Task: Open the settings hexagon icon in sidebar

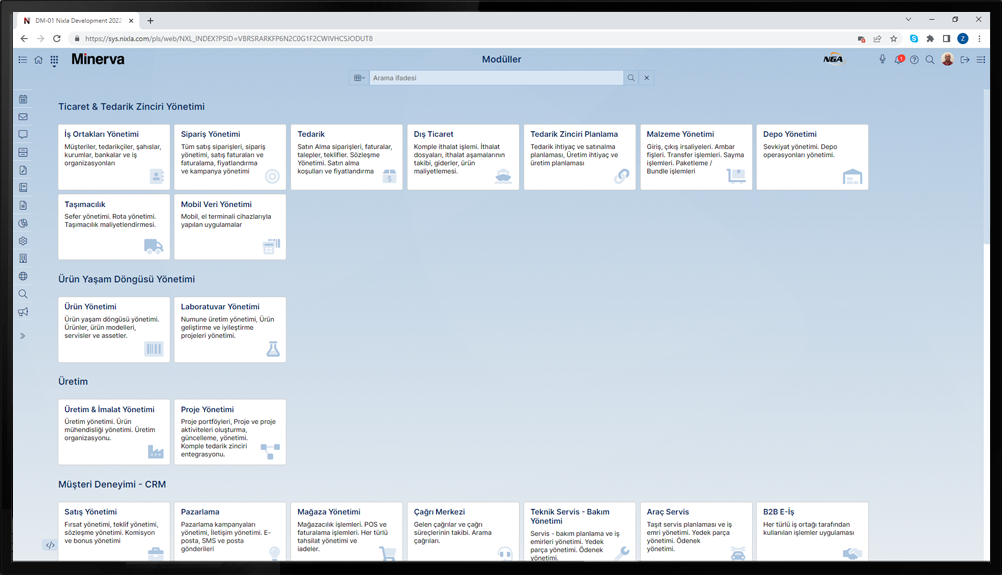Action: click(23, 241)
